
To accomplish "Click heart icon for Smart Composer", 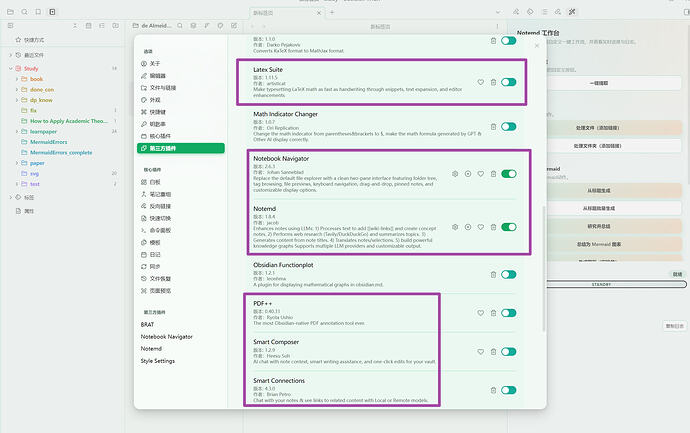I will pyautogui.click(x=481, y=352).
